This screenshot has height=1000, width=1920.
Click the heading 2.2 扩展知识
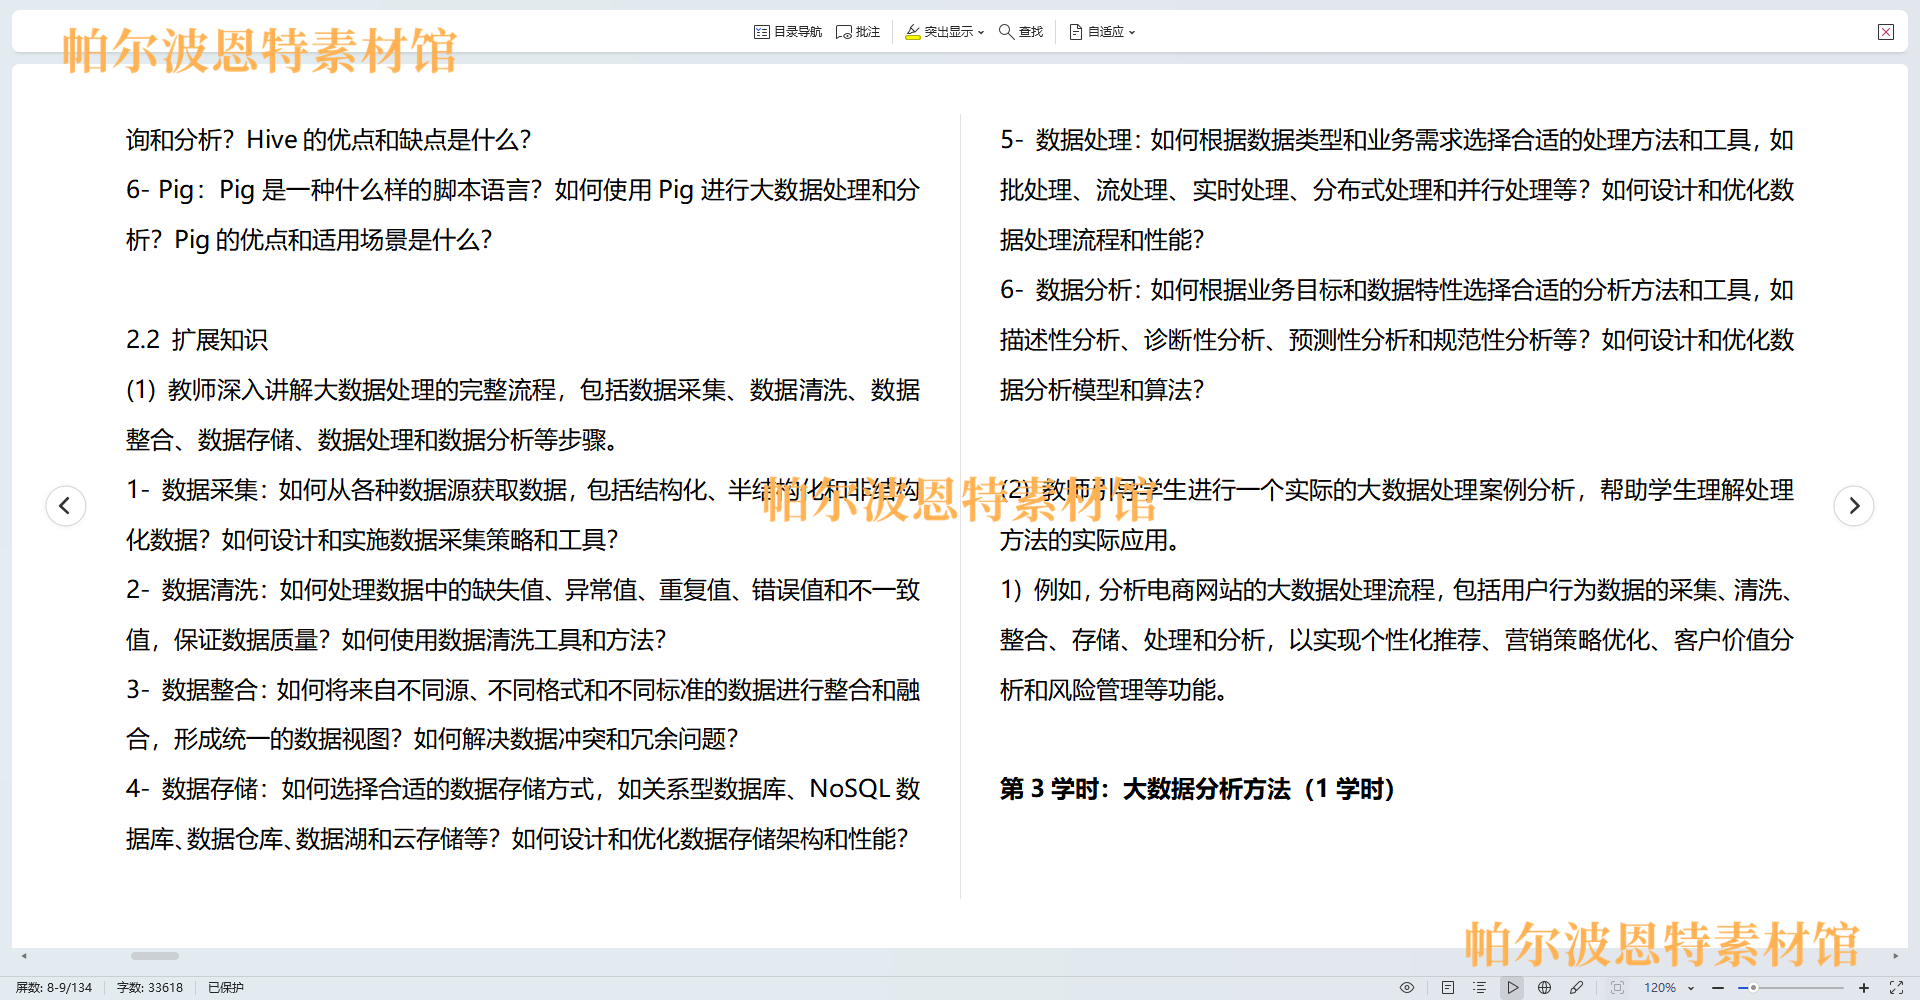(x=197, y=340)
